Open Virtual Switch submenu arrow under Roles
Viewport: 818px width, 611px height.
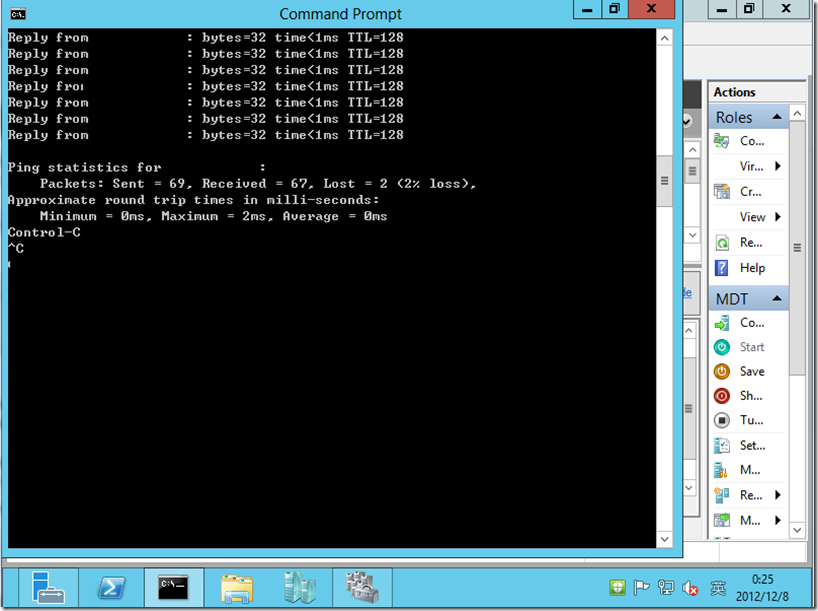[x=778, y=166]
